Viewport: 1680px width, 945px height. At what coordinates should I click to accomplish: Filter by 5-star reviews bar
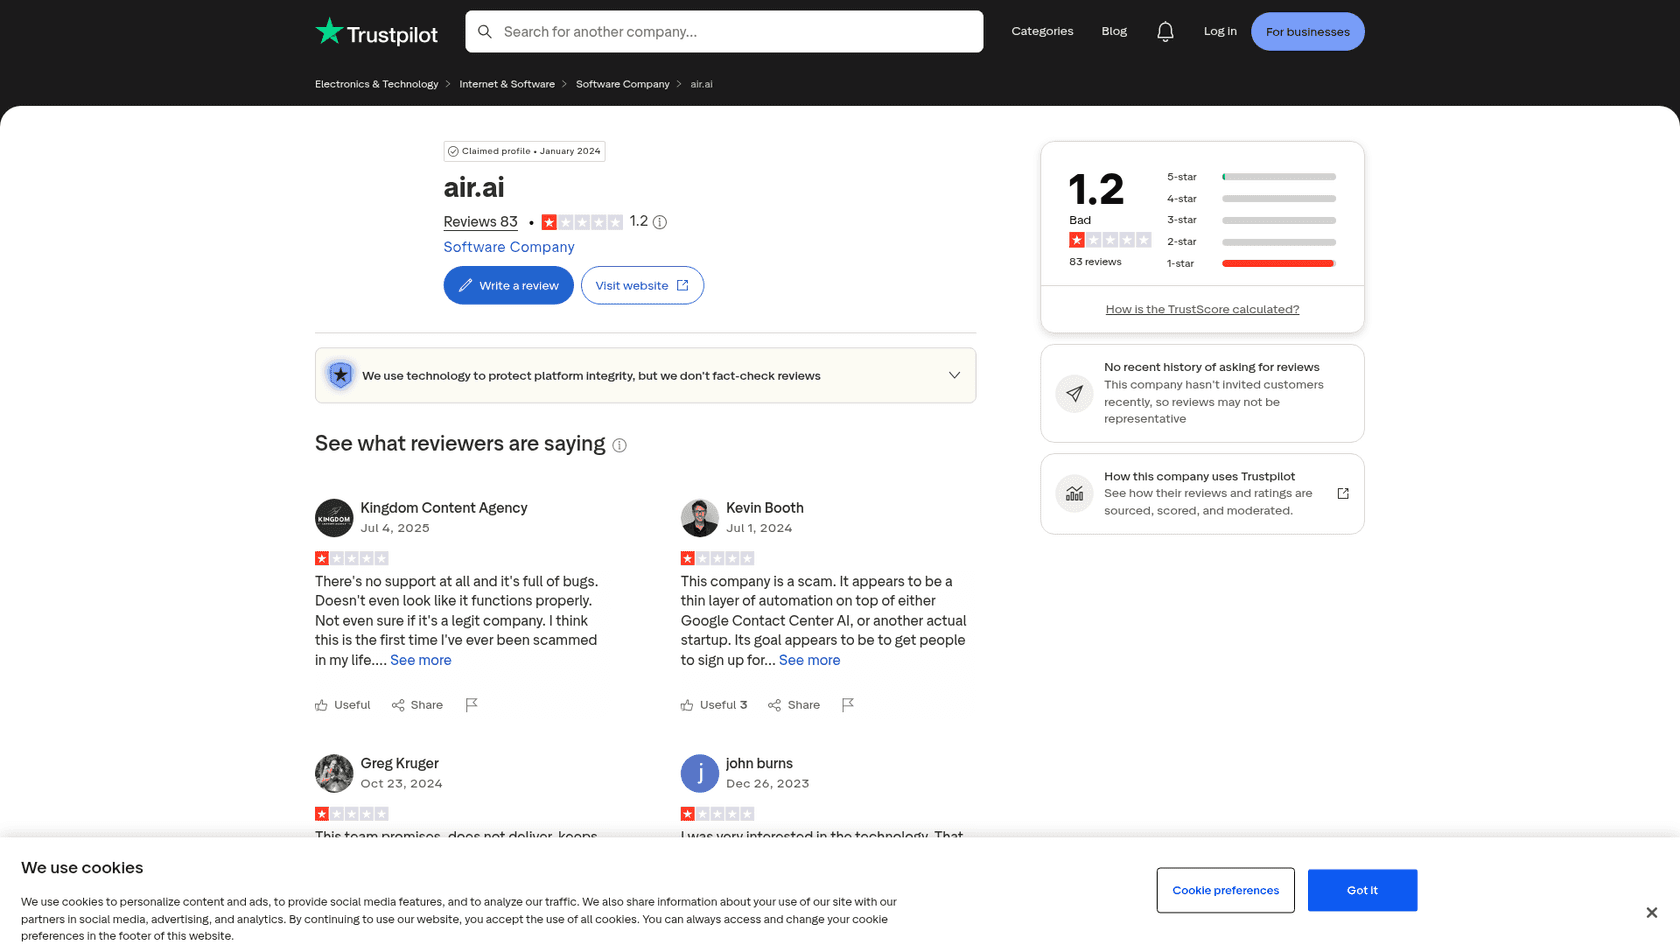[x=1279, y=177]
